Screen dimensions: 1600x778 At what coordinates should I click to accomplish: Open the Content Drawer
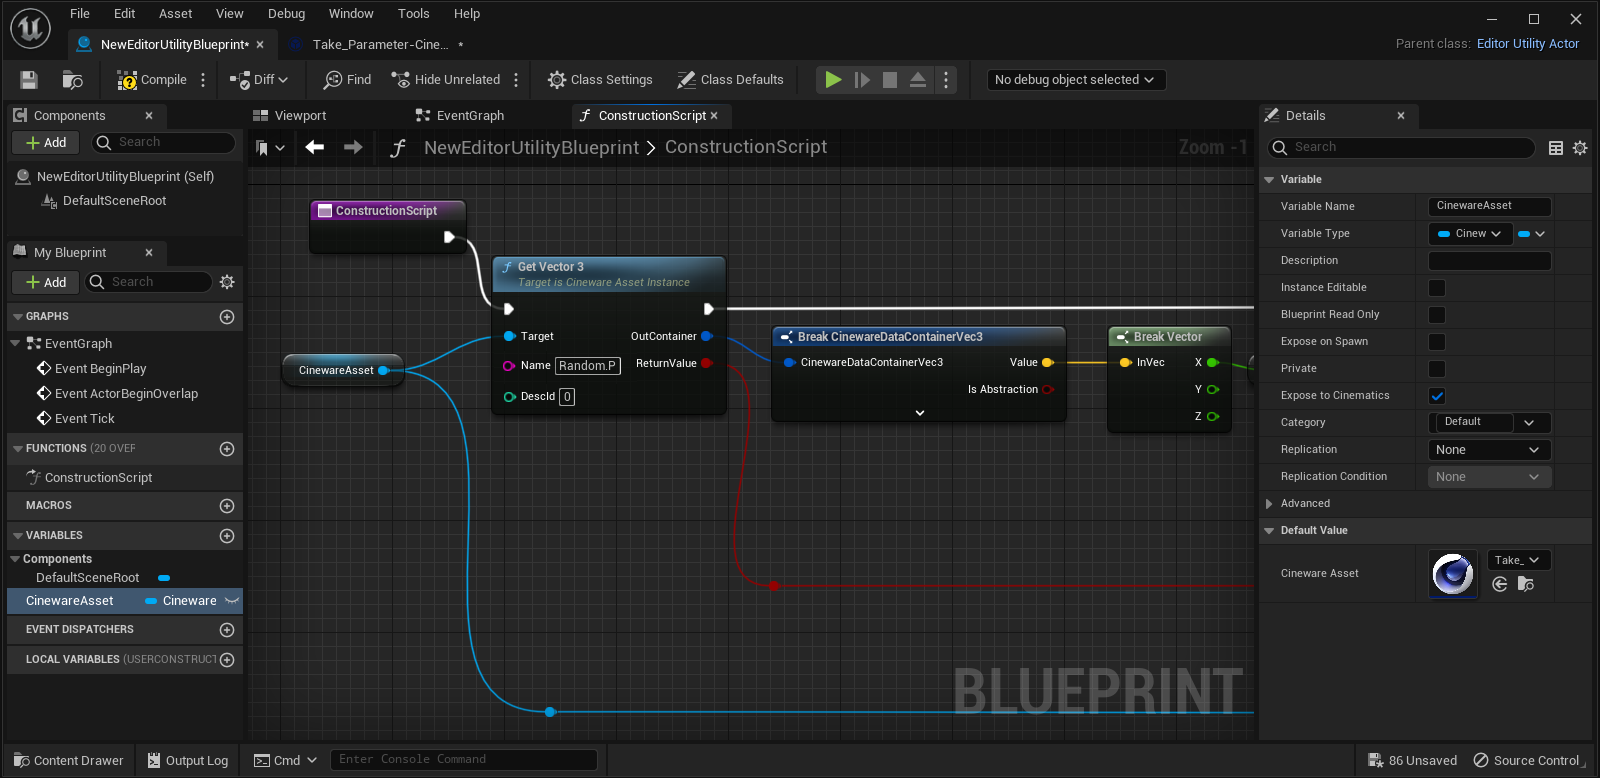[x=68, y=760]
